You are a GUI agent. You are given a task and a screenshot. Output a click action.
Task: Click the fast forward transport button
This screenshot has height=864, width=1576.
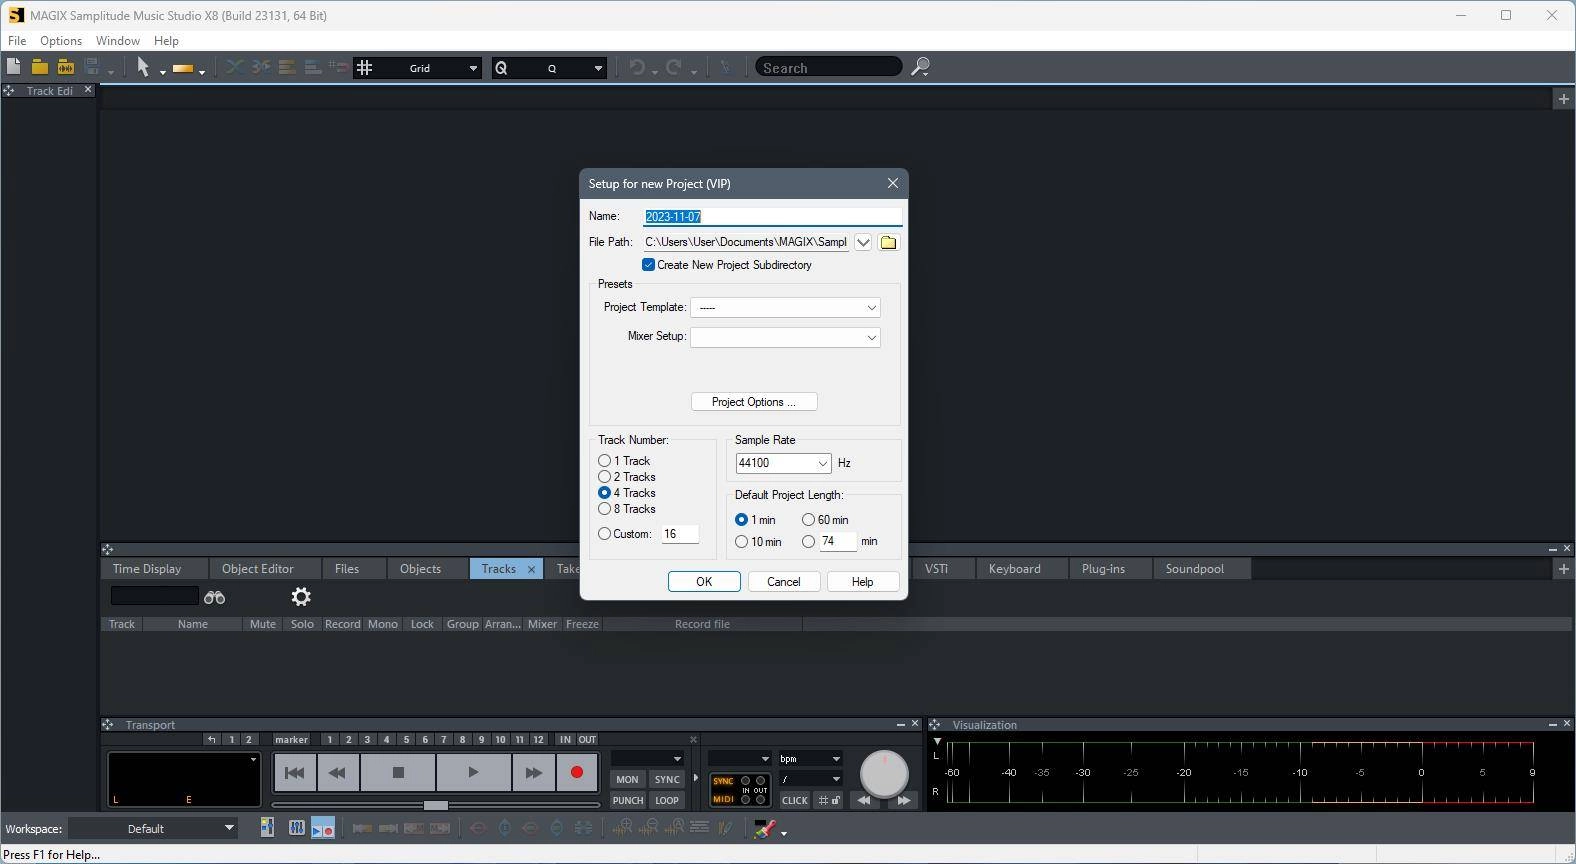click(x=533, y=773)
